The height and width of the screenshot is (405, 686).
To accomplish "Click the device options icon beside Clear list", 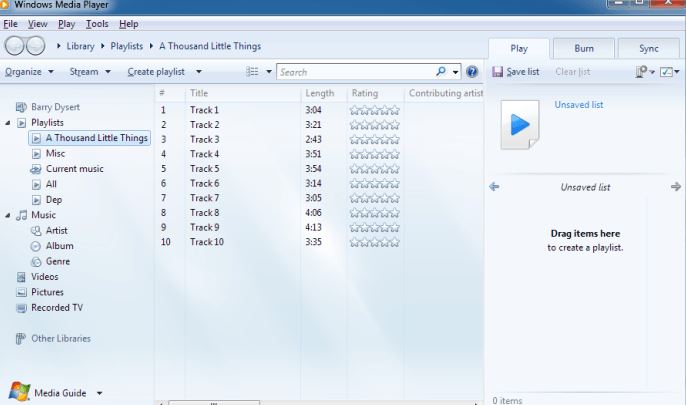I will click(x=641, y=72).
